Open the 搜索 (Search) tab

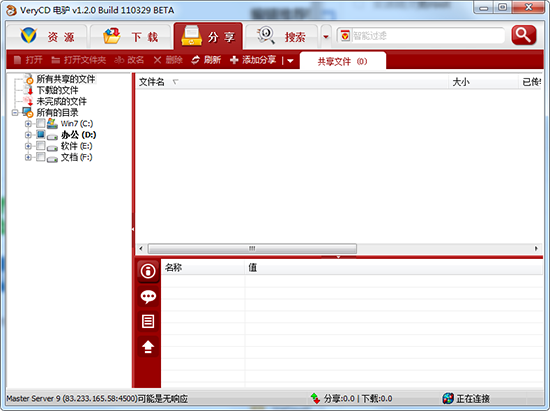click(281, 36)
